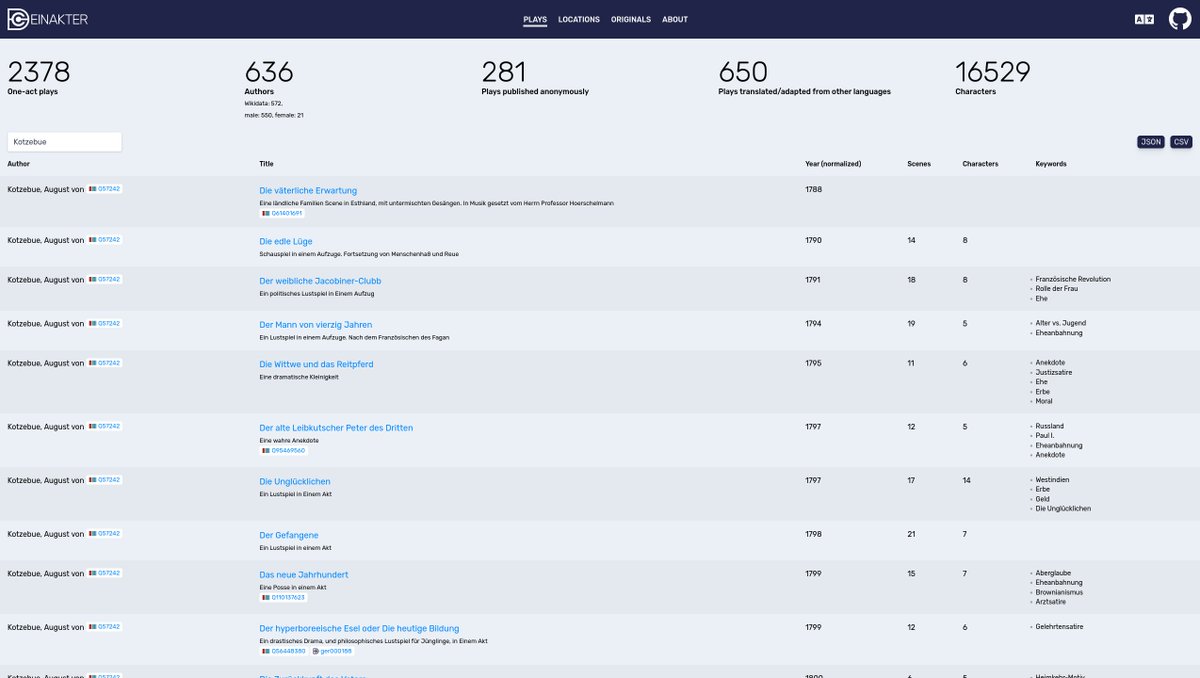
Task: Open play Das neue Jahrhundert
Action: pos(304,575)
